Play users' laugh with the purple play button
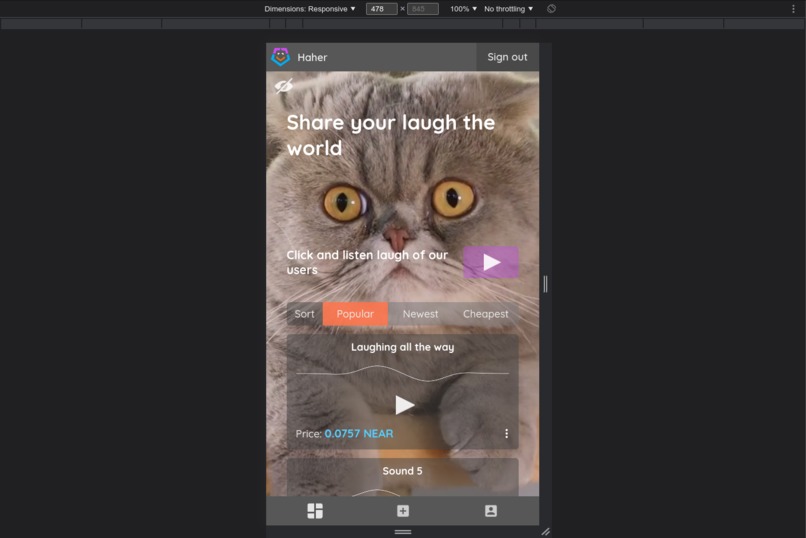The height and width of the screenshot is (538, 806). 491,262
